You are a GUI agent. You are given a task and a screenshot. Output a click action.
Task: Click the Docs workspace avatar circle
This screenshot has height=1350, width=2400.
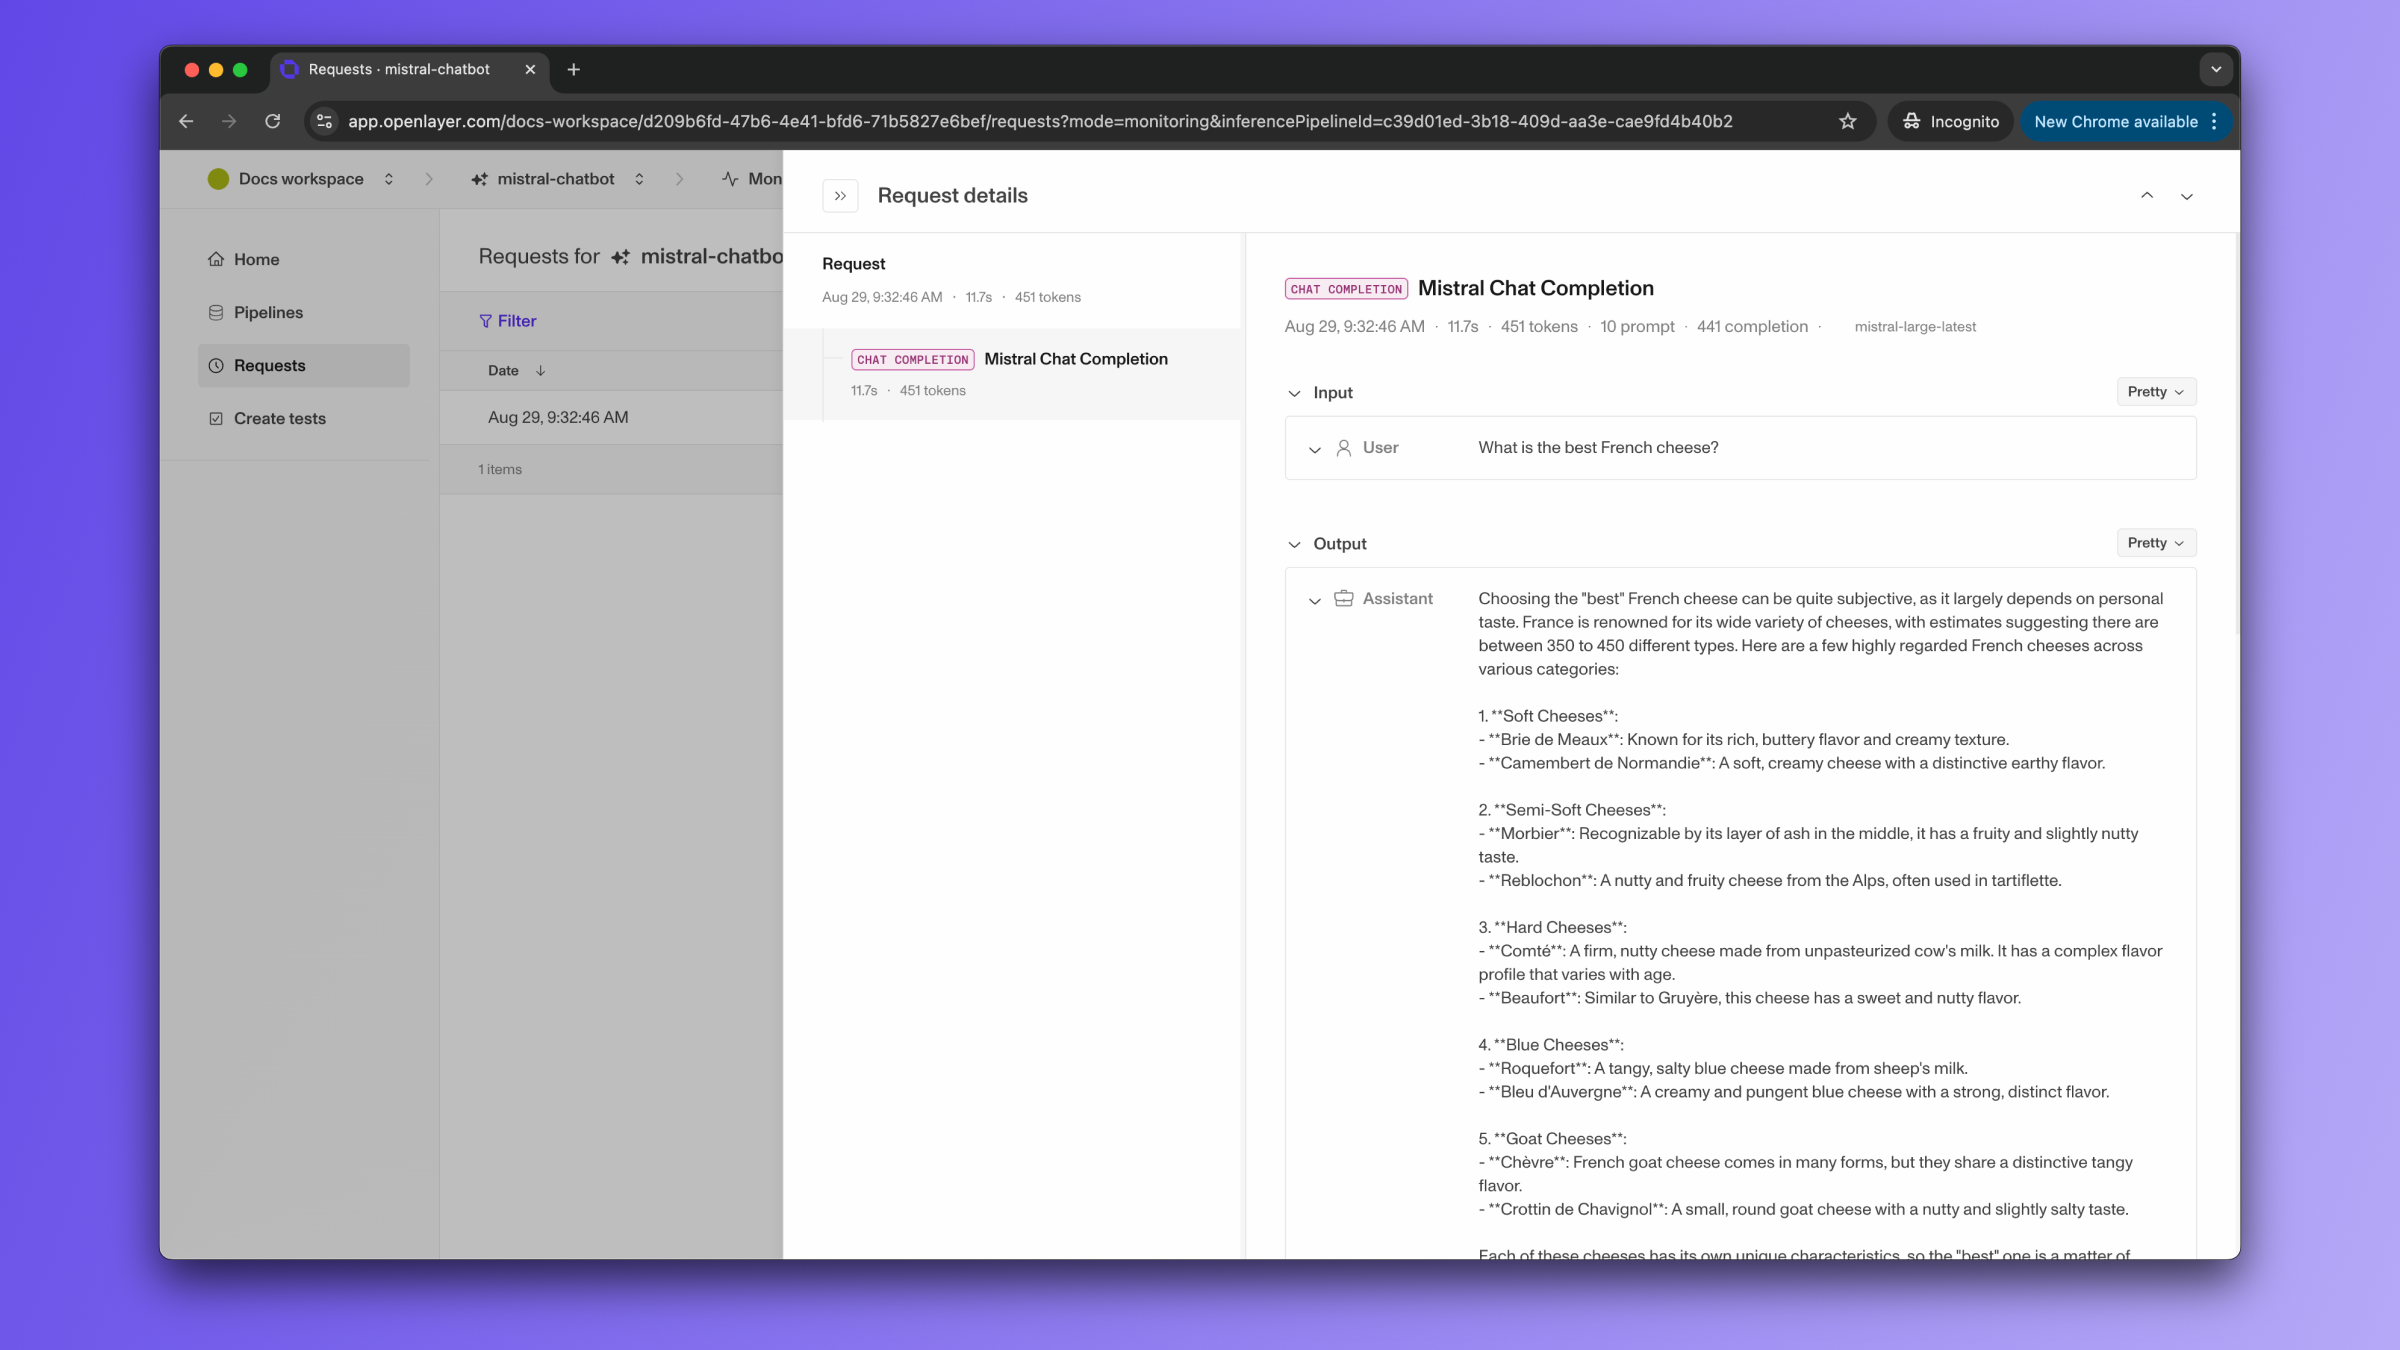coord(218,178)
